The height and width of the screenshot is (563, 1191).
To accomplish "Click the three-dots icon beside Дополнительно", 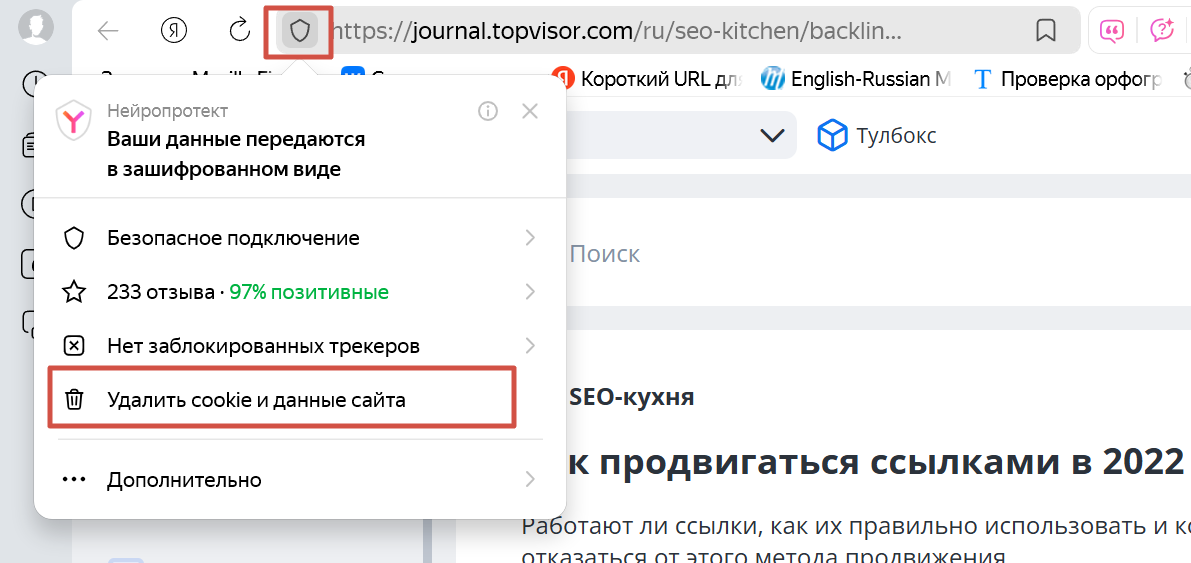I will [73, 480].
